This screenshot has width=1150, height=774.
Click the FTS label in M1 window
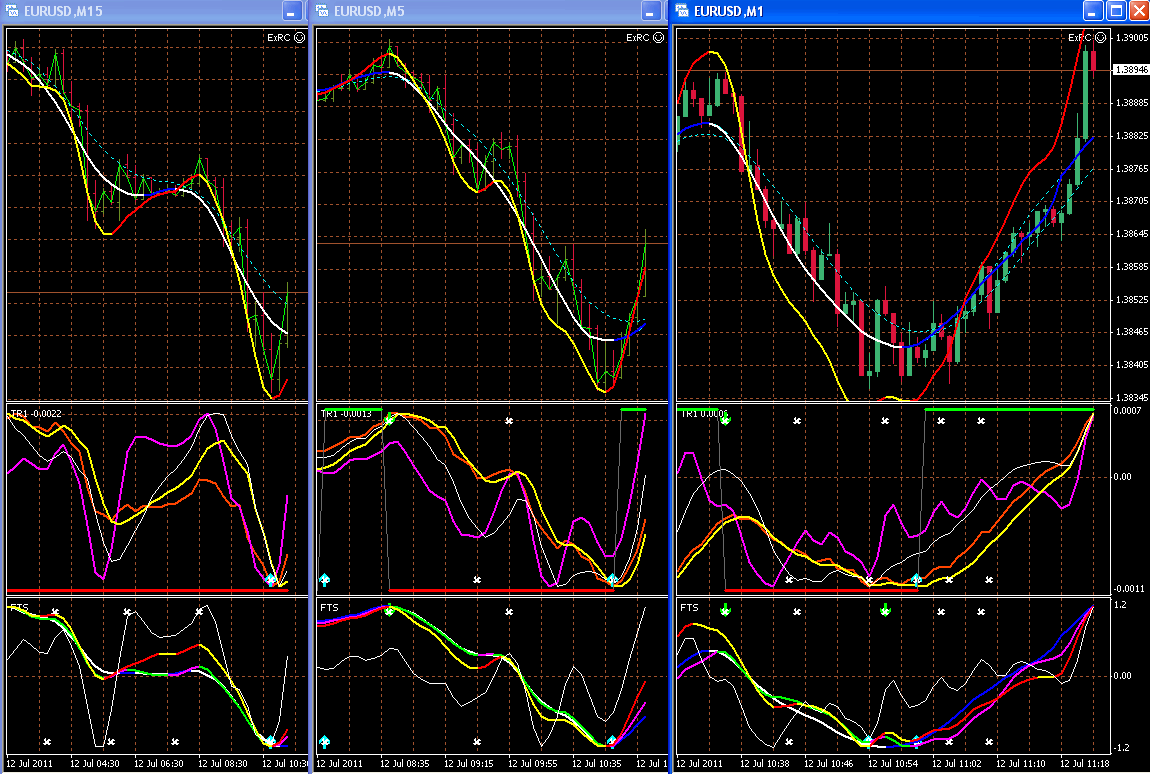[x=689, y=607]
